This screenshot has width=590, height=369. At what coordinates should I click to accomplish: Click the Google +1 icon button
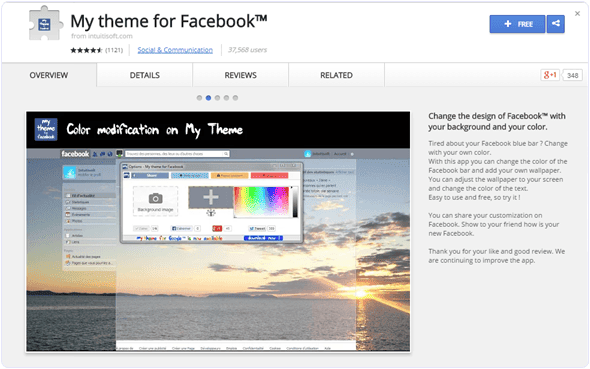pyautogui.click(x=550, y=75)
